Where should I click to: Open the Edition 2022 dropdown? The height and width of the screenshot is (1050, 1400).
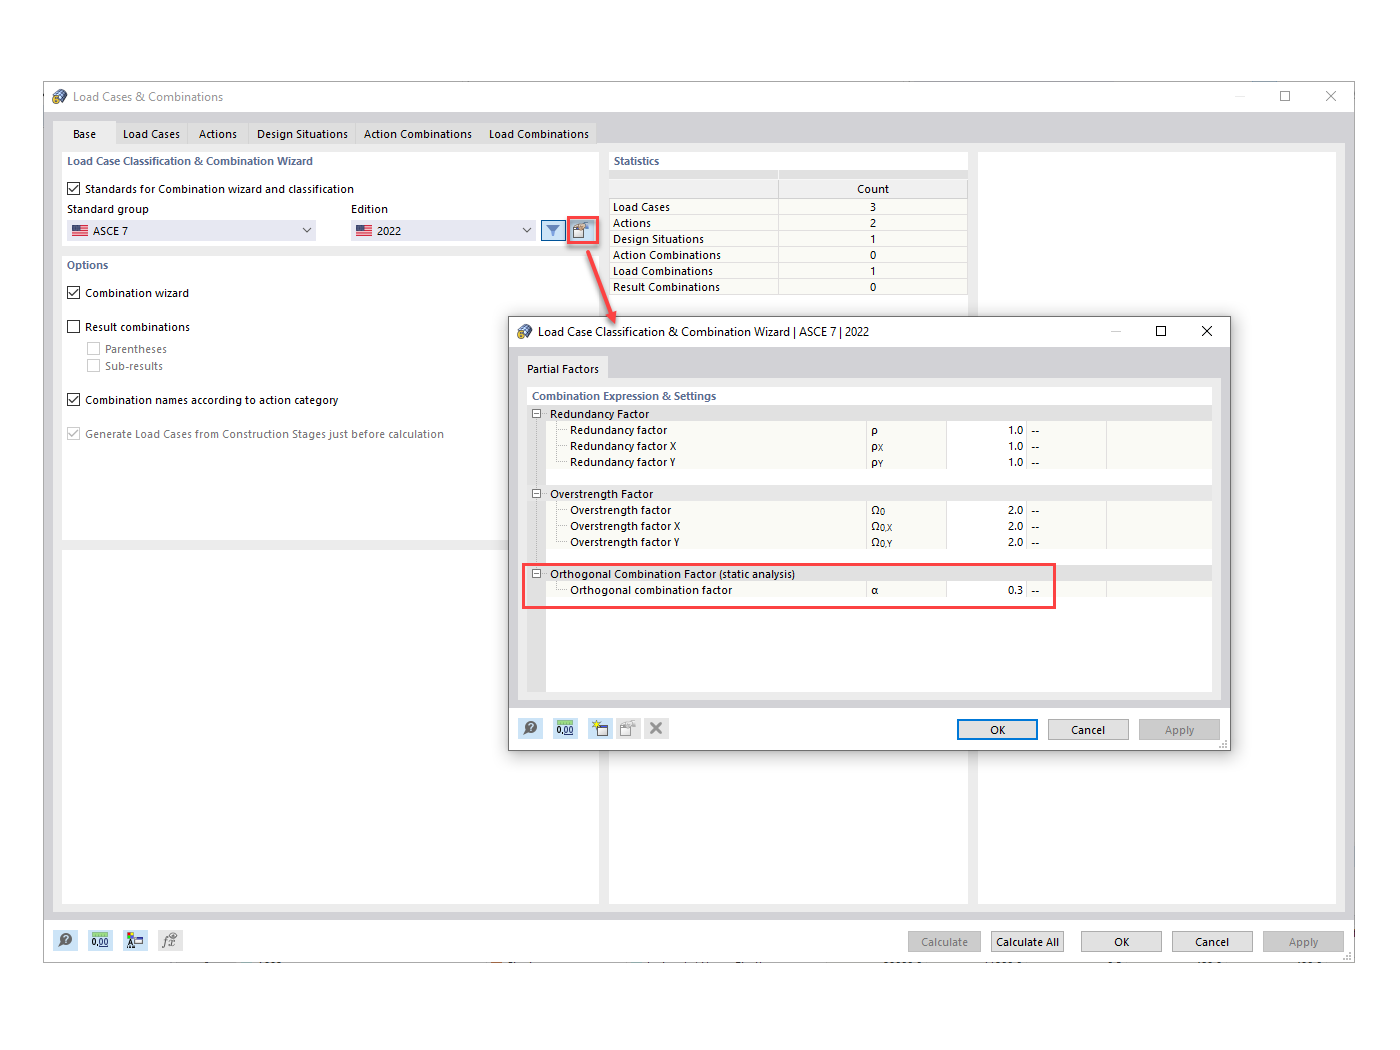pos(444,231)
